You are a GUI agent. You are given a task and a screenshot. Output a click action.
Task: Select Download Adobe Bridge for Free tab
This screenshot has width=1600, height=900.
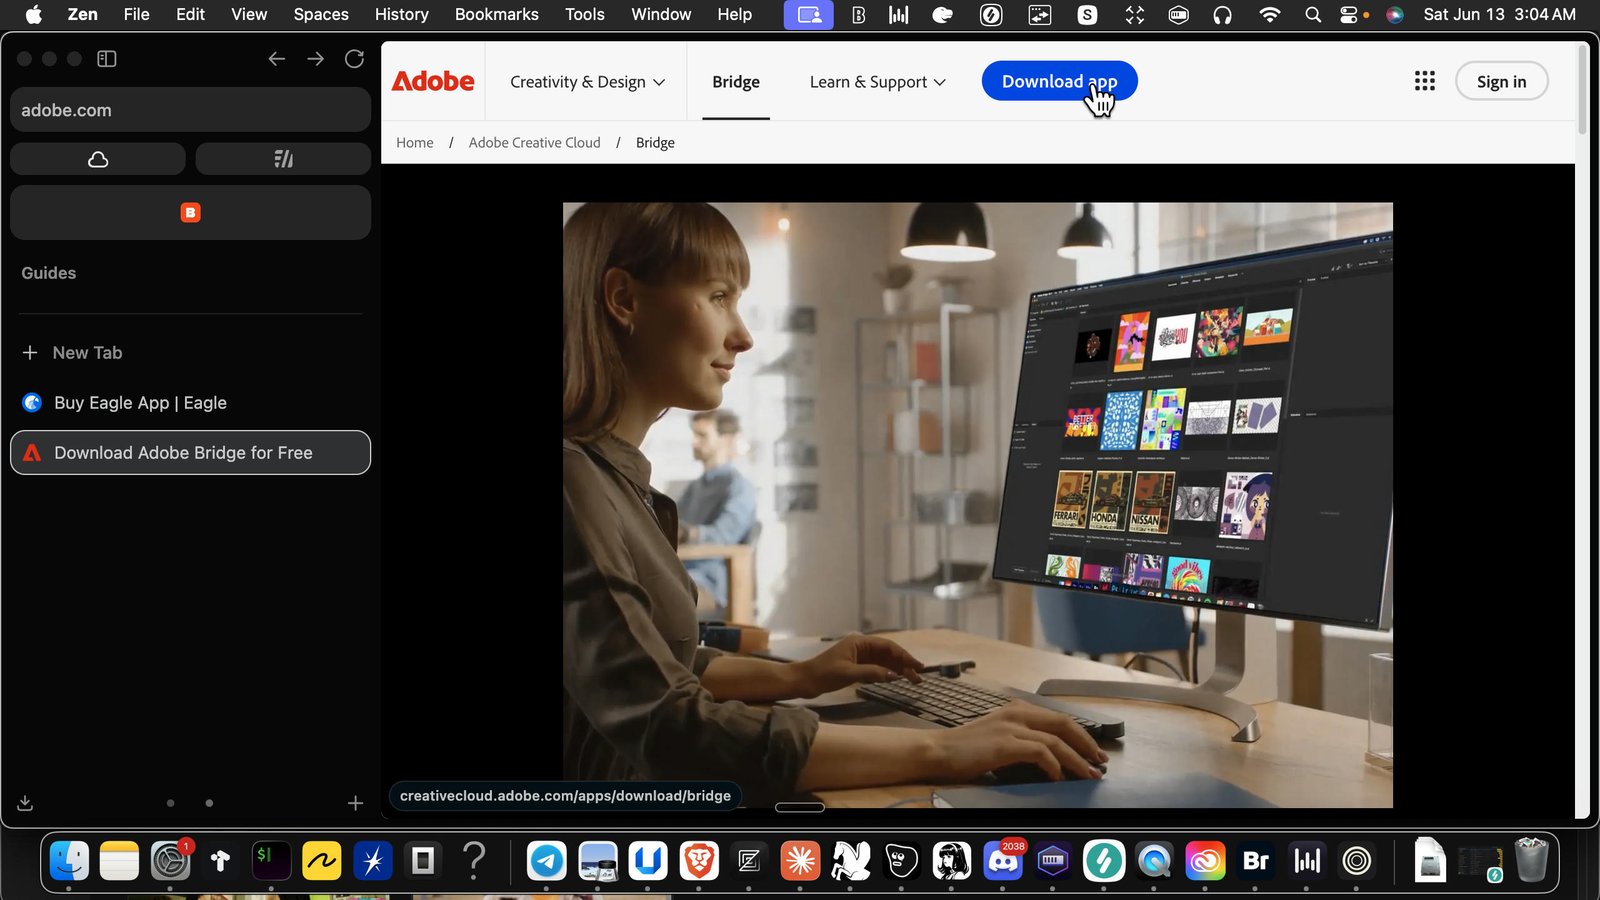click(190, 452)
